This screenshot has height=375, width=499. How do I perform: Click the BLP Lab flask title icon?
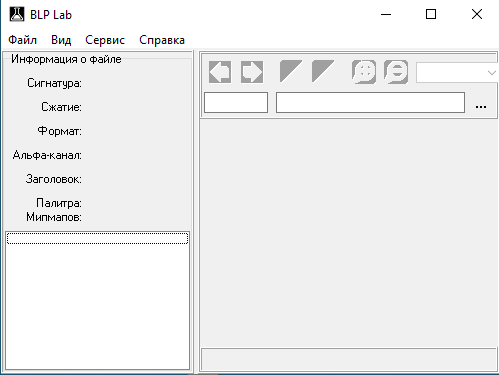point(17,14)
